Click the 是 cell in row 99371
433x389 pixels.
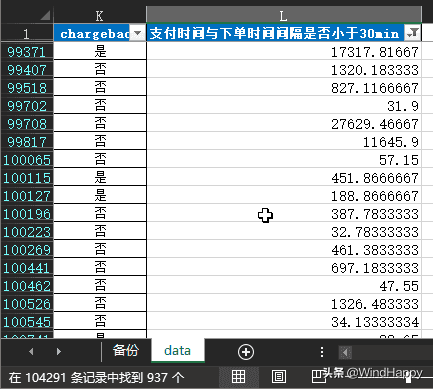pos(100,52)
